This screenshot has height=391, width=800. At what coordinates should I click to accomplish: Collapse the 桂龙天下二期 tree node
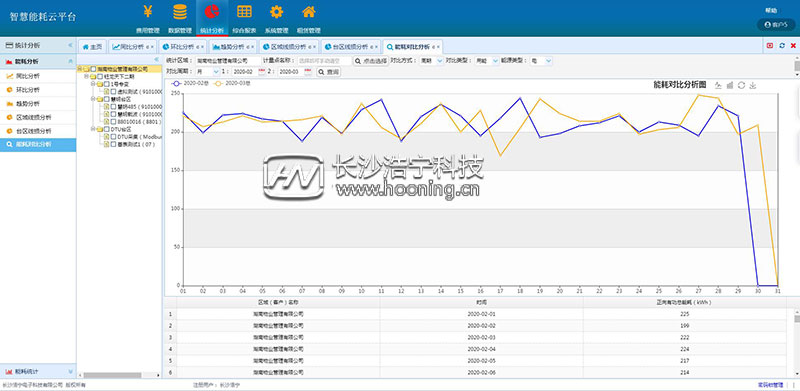[x=86, y=76]
